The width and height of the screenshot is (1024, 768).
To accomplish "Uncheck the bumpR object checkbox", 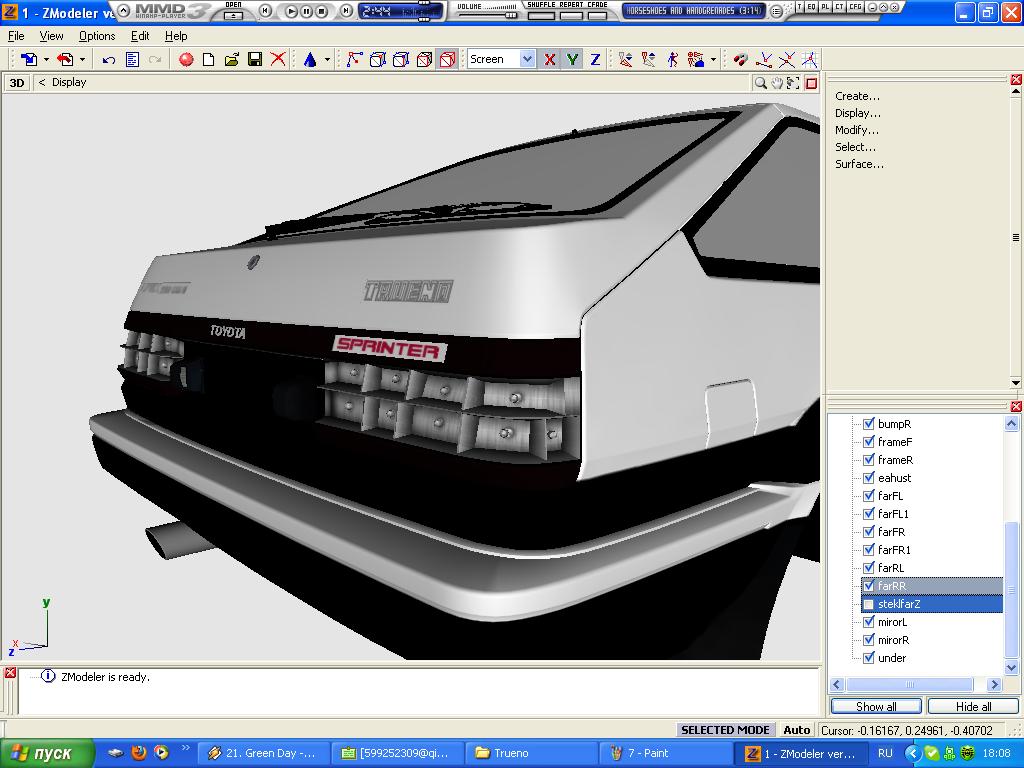I will pos(869,424).
